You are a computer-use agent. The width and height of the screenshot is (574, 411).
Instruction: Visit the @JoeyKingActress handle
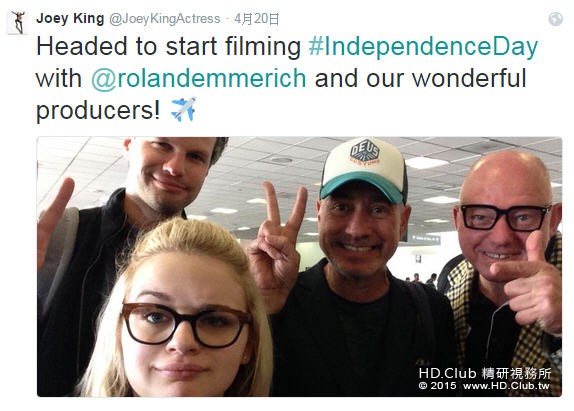tap(165, 19)
